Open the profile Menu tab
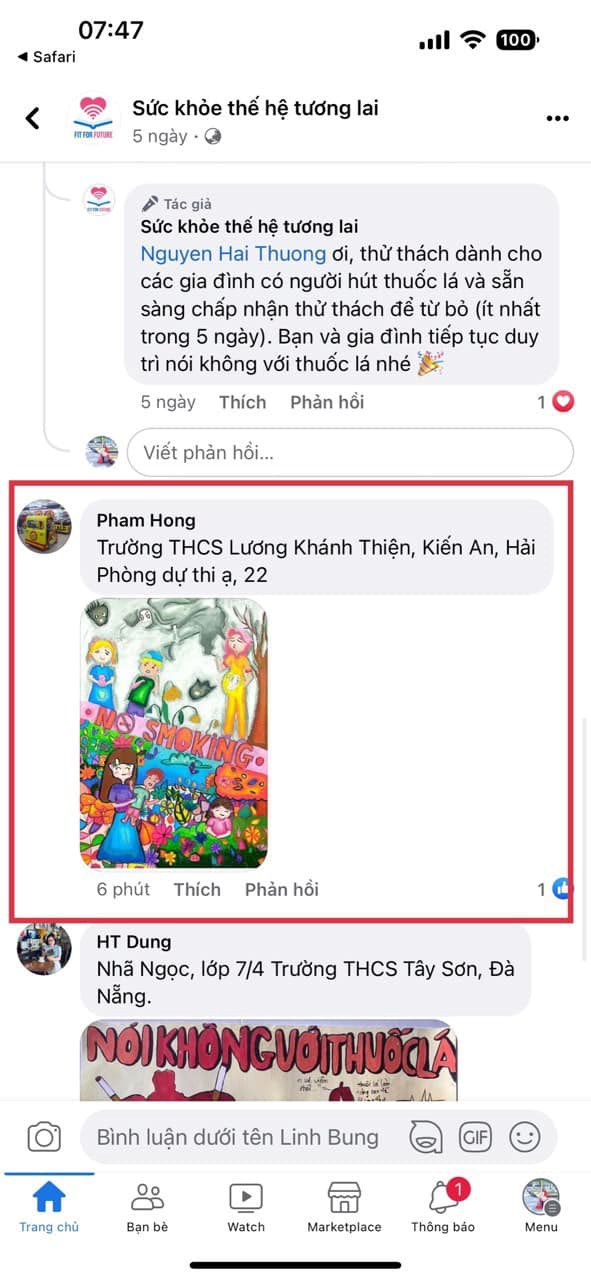This screenshot has height=1280, width=591. point(541,1206)
